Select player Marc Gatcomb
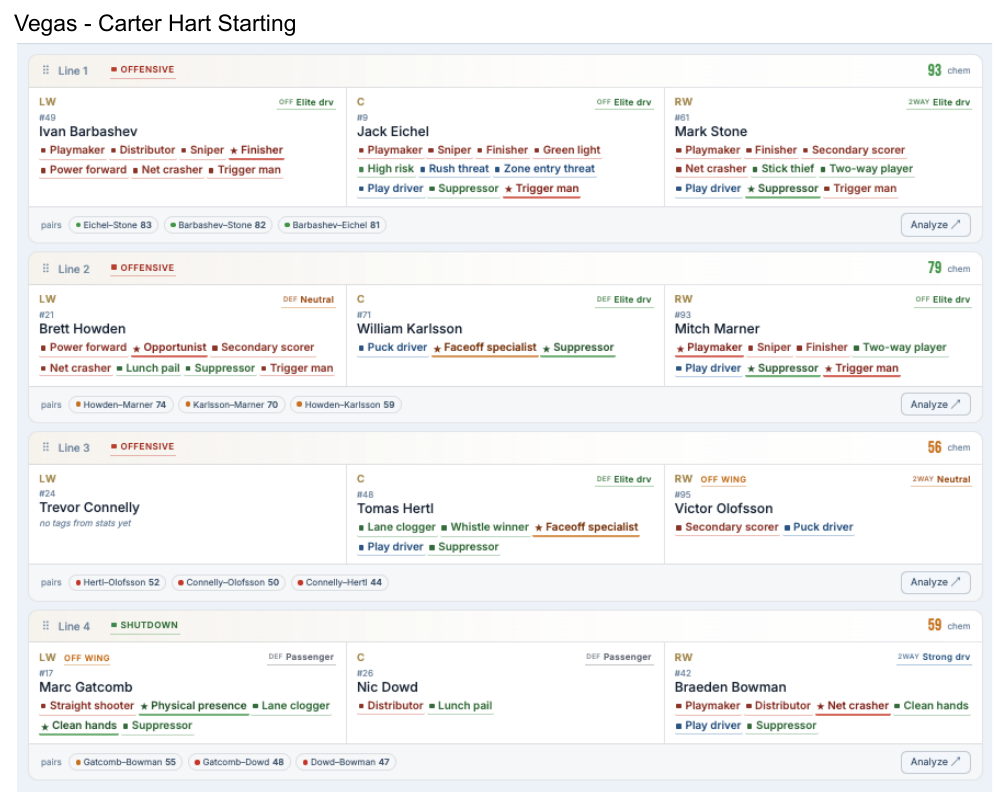The height and width of the screenshot is (792, 1005). (86, 687)
